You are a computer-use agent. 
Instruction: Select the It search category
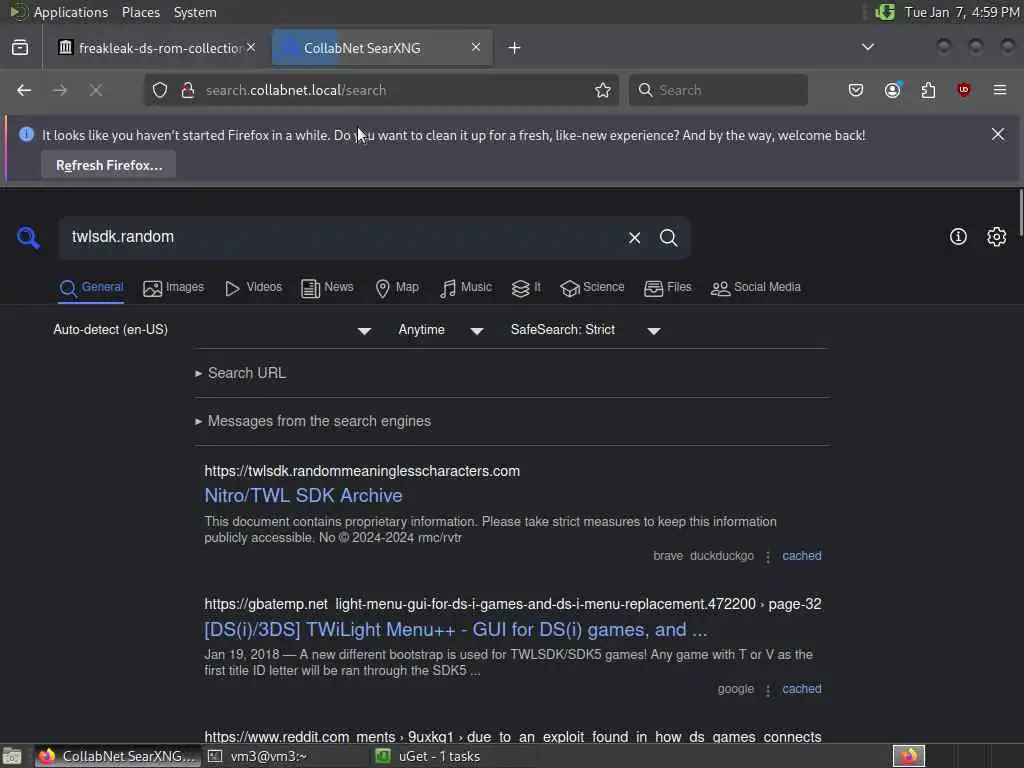[526, 287]
